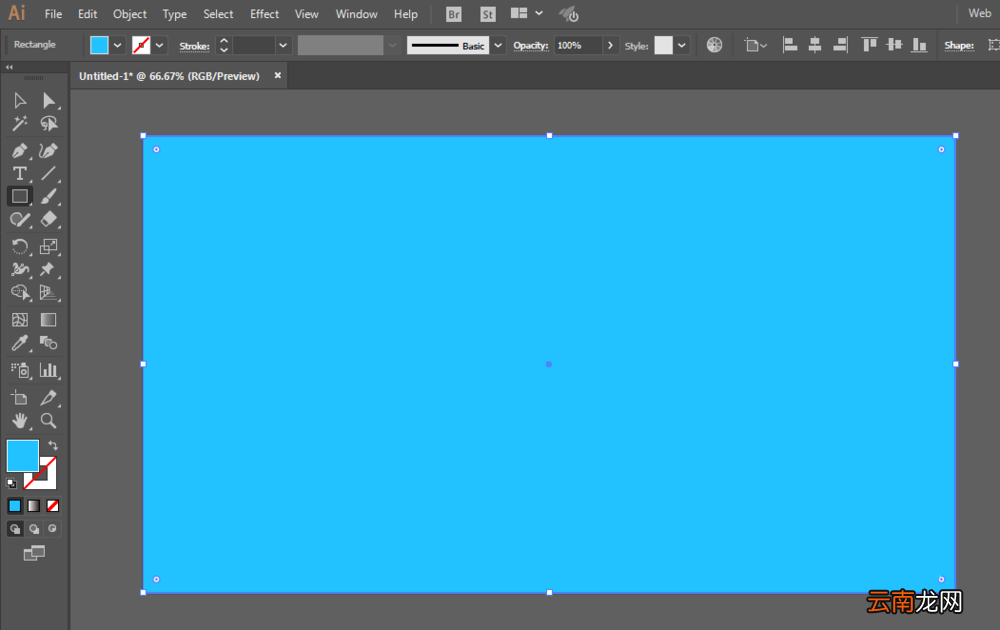Open the Type menu

(174, 14)
